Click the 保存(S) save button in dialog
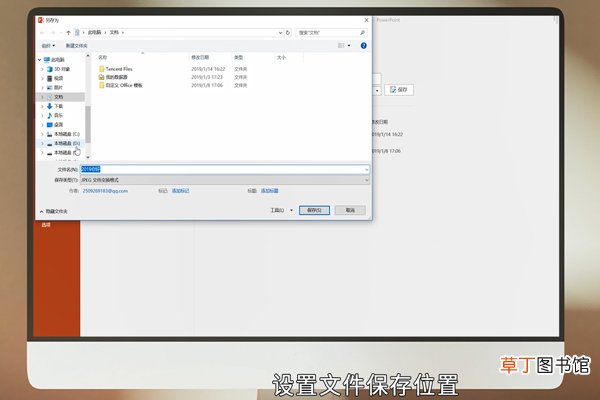 point(314,210)
